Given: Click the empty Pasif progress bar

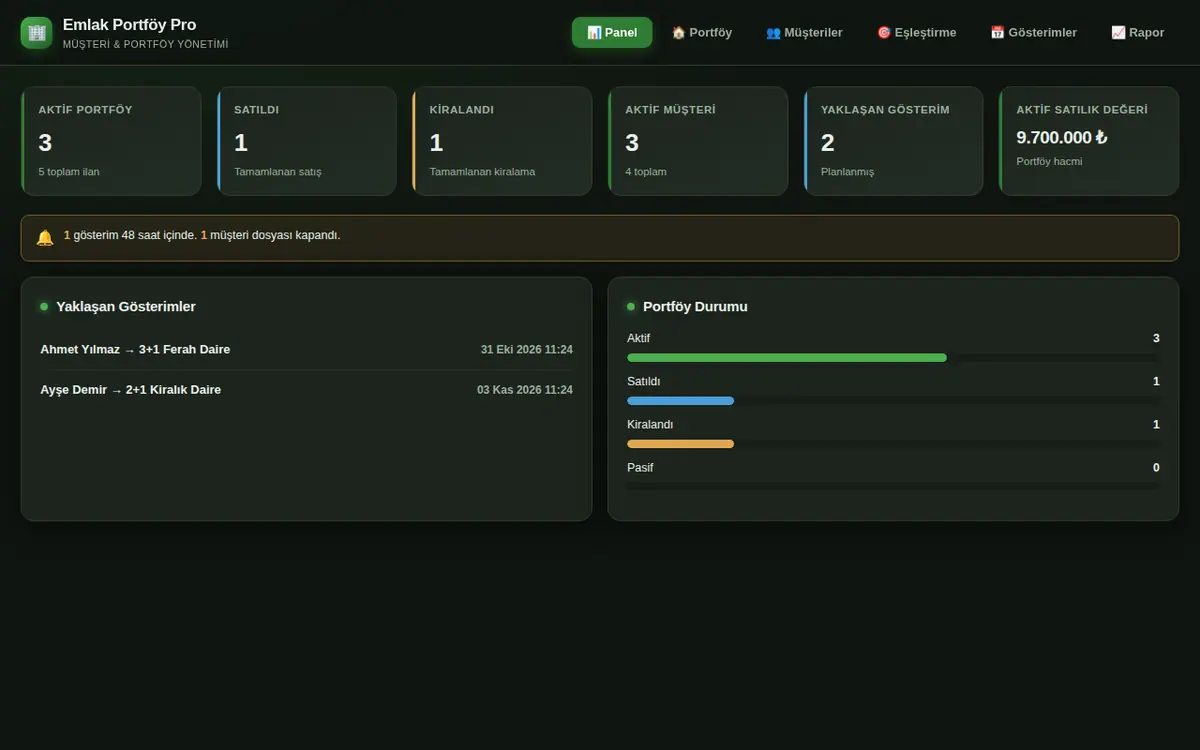Looking at the screenshot, I should pyautogui.click(x=893, y=486).
